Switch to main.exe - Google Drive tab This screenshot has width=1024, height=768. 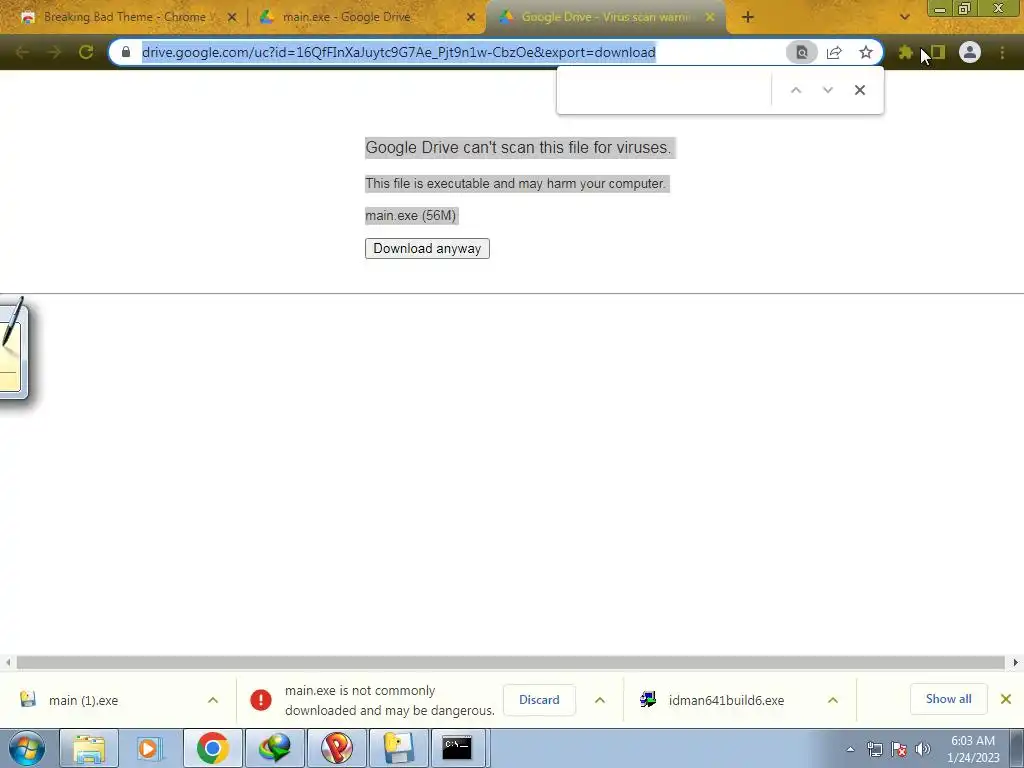coord(346,17)
